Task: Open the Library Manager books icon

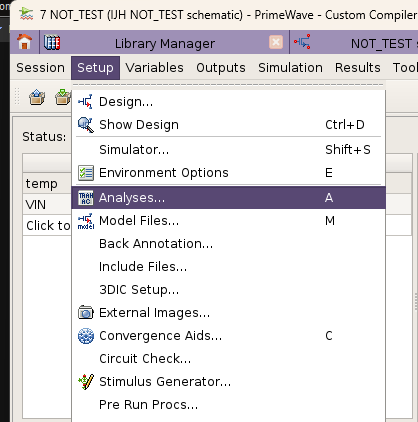Action: [52, 43]
